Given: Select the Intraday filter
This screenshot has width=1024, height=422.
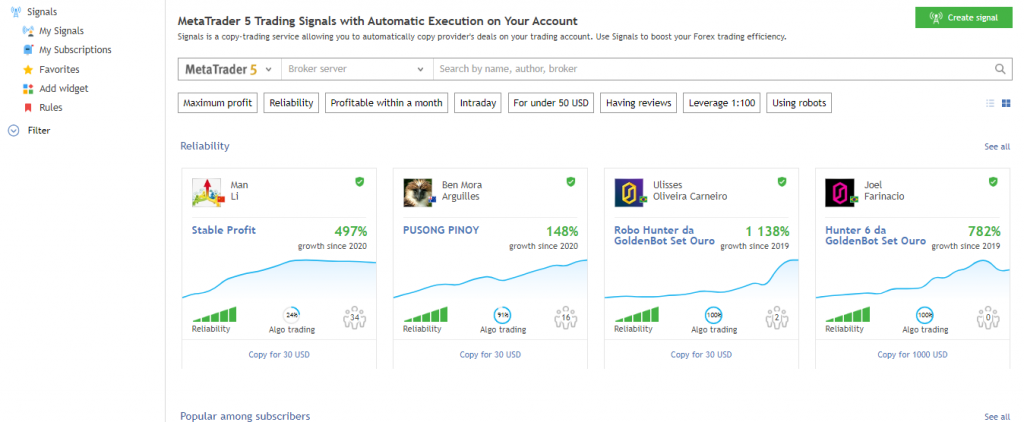Looking at the screenshot, I should [479, 103].
